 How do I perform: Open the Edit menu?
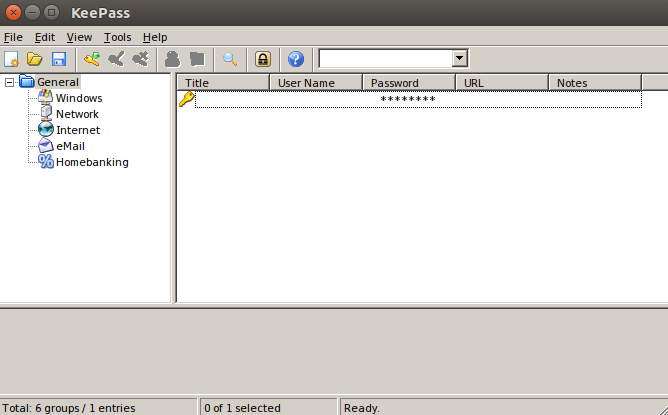[45, 37]
